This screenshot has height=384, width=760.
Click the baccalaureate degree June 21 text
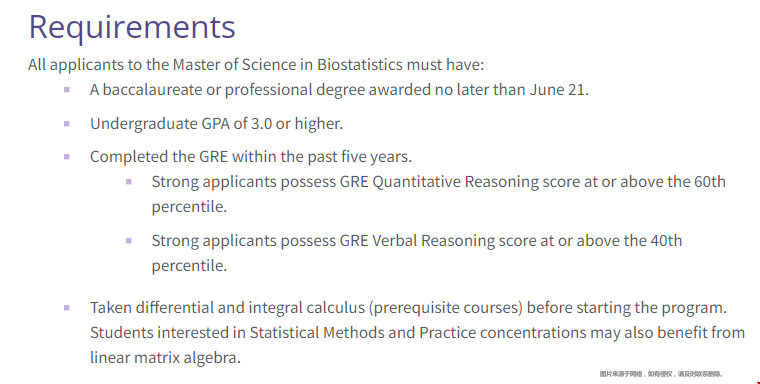(339, 90)
